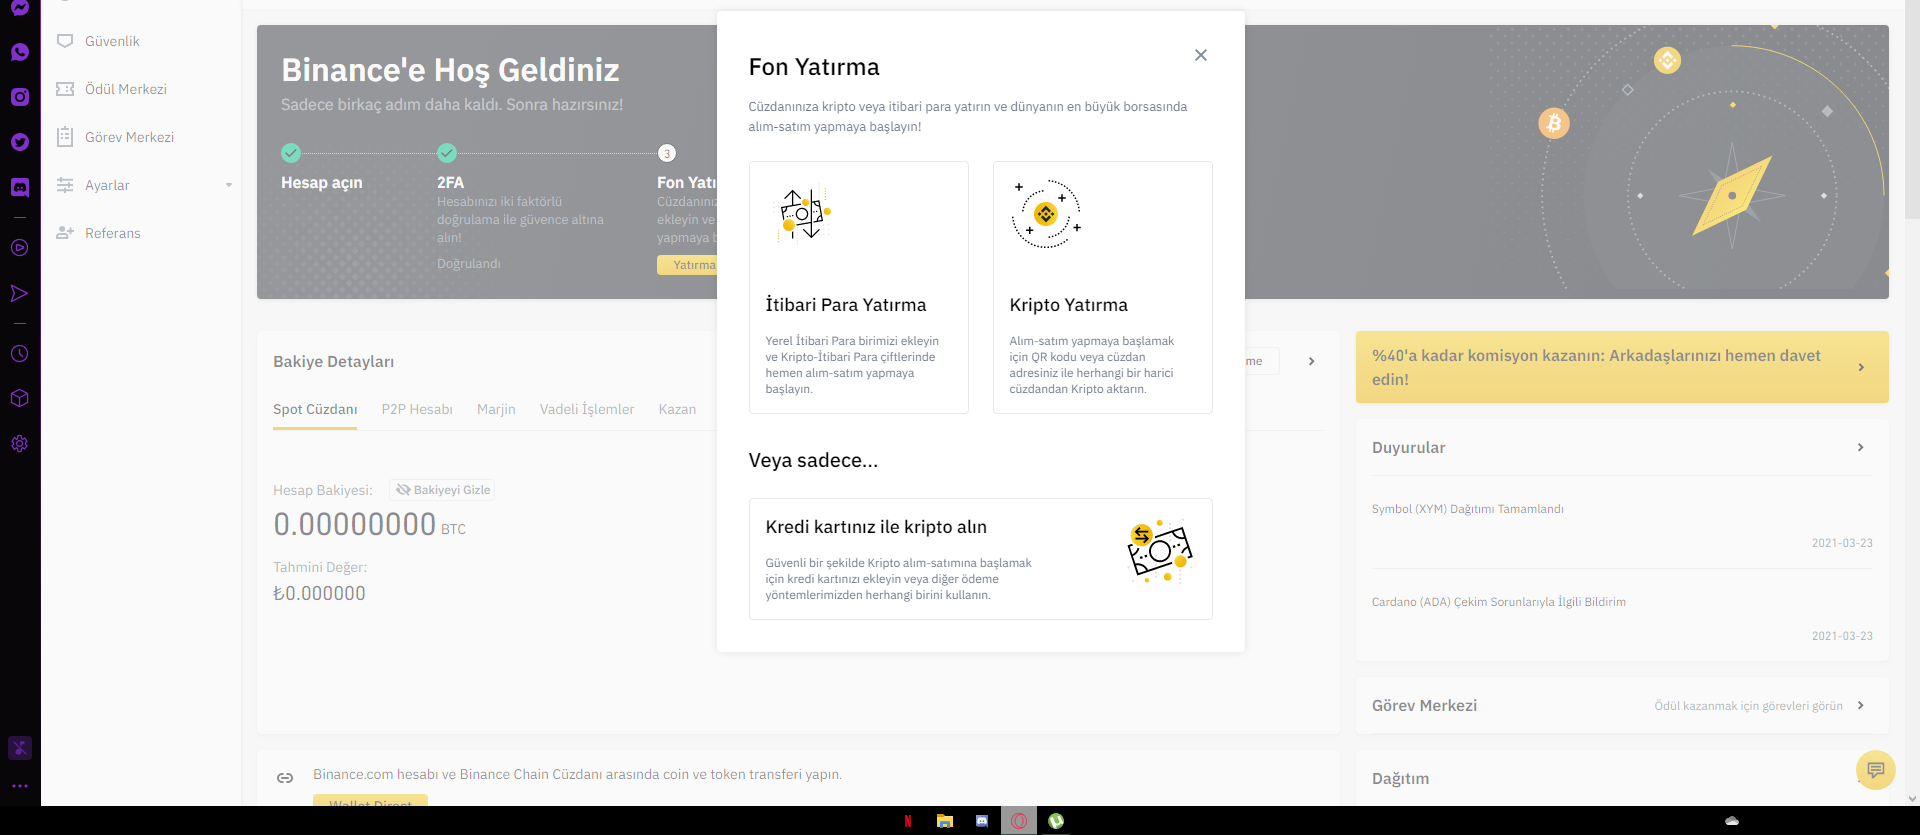Open File Explorer from the taskbar

click(x=945, y=821)
